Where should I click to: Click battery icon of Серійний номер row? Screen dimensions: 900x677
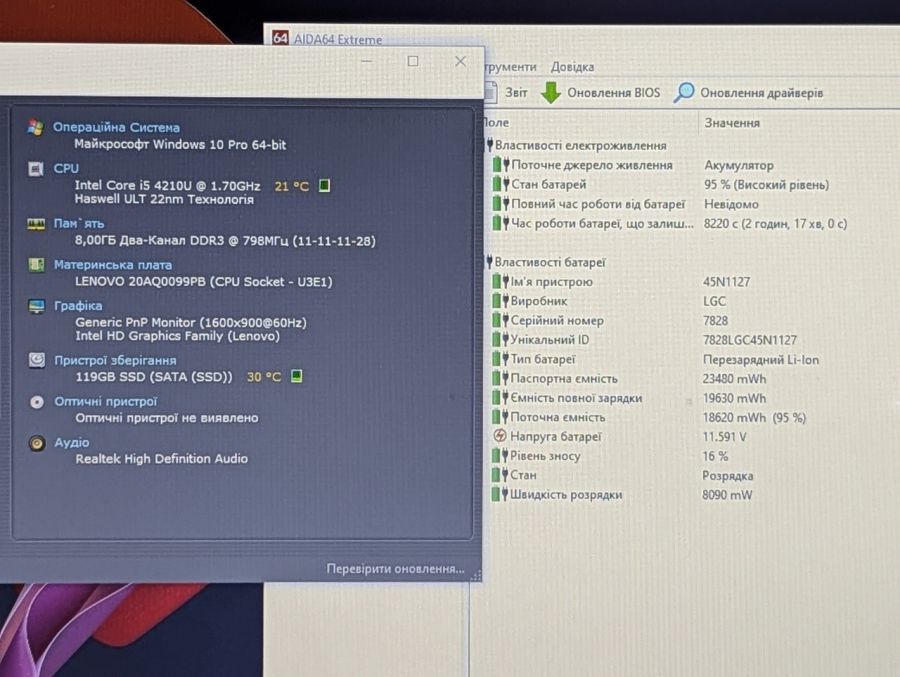(501, 320)
